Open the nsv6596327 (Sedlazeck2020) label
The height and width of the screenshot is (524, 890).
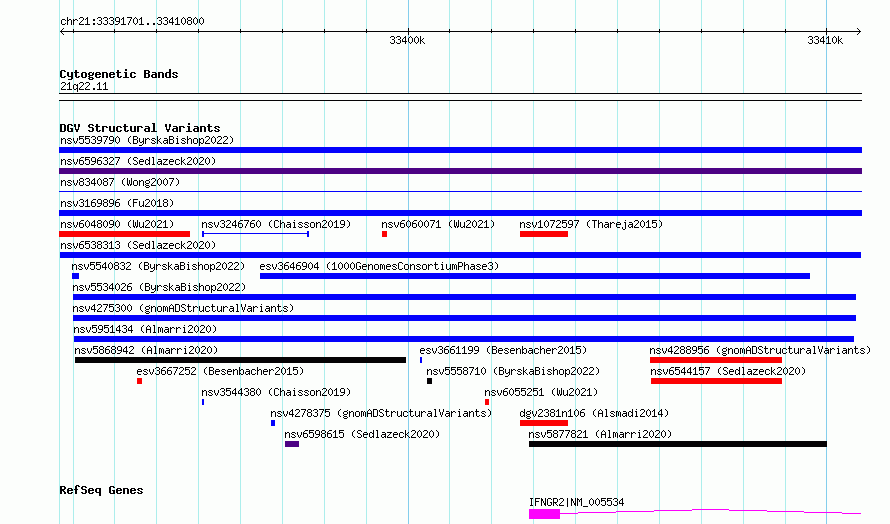138,161
